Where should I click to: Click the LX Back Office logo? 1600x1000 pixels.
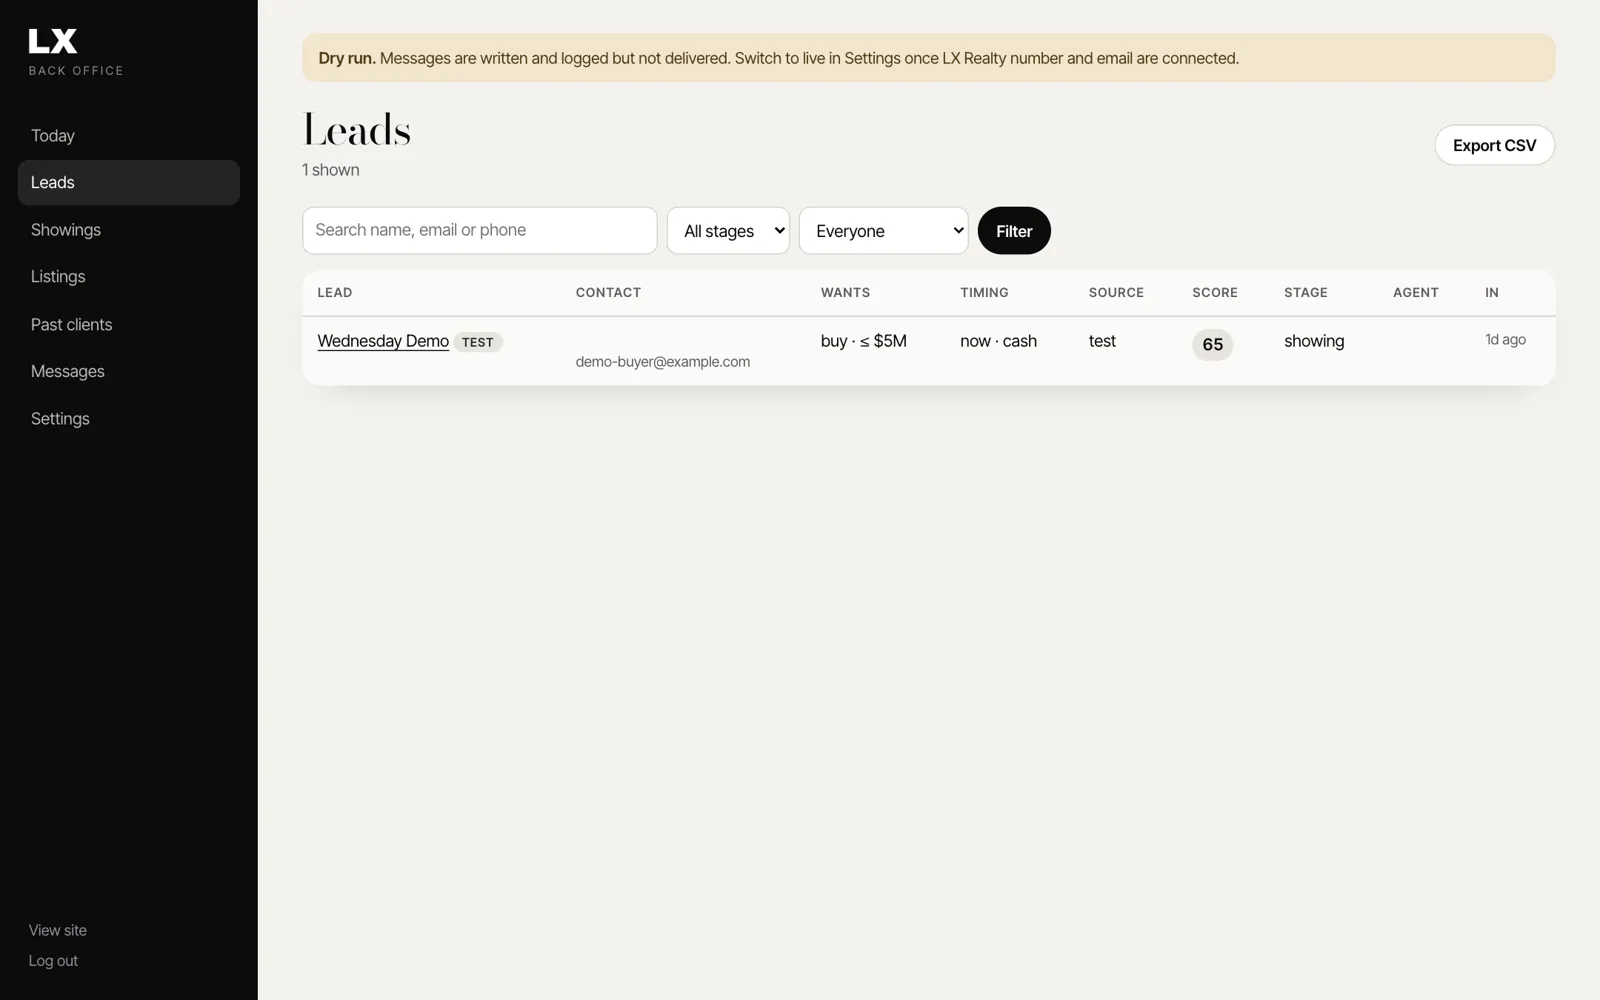pyautogui.click(x=75, y=52)
